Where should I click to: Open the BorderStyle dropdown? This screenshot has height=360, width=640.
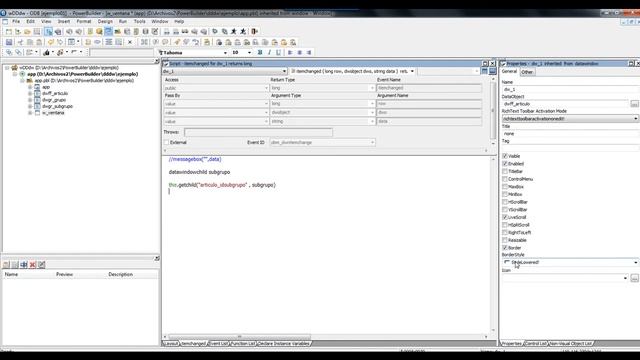(x=636, y=262)
